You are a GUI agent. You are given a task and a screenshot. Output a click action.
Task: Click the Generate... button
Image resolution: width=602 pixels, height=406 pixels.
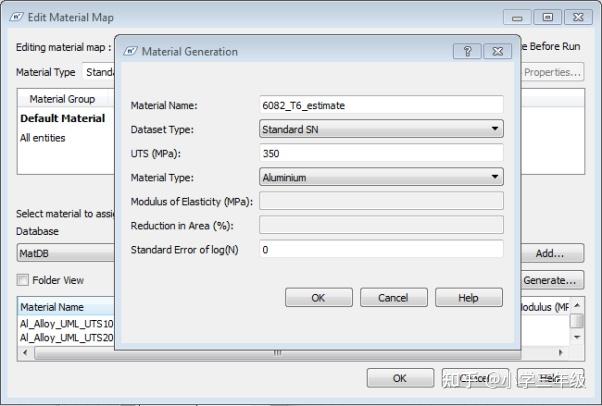pyautogui.click(x=552, y=280)
